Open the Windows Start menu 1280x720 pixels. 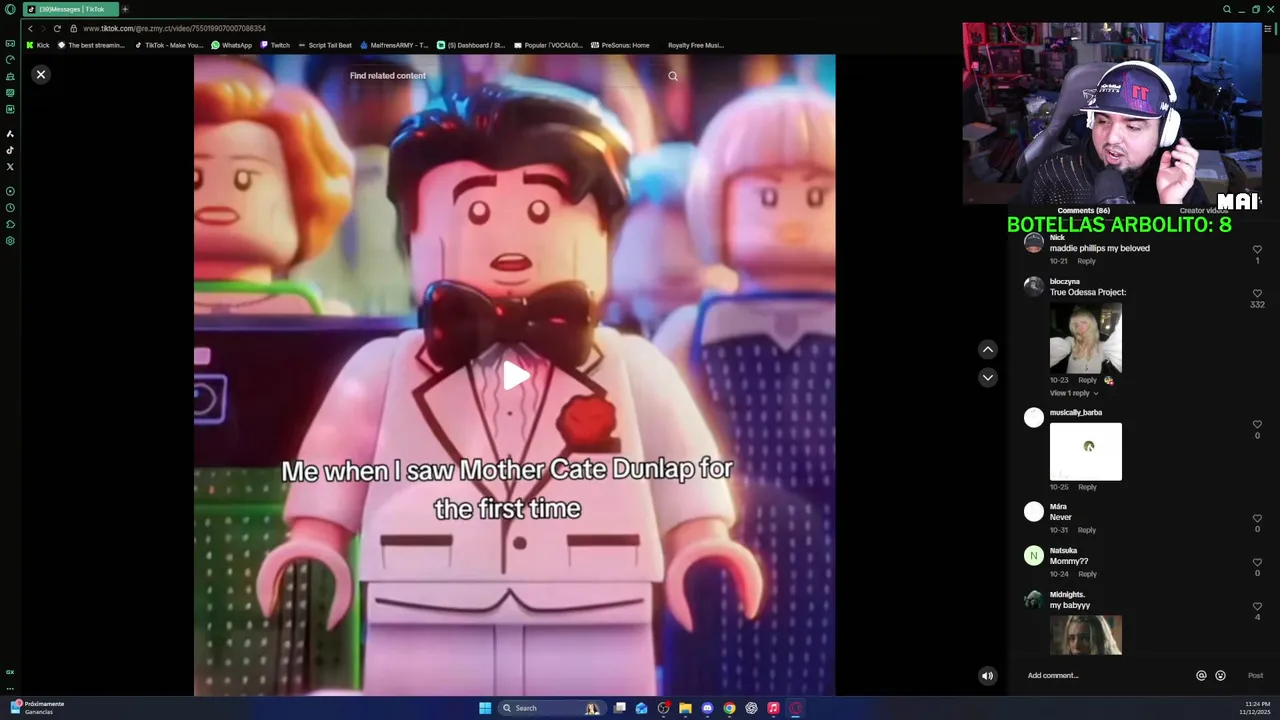485,708
